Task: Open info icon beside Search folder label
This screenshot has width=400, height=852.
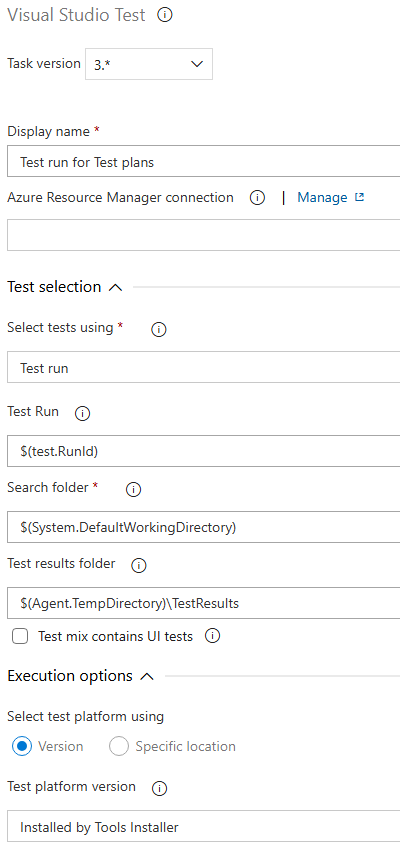Action: coord(133,490)
